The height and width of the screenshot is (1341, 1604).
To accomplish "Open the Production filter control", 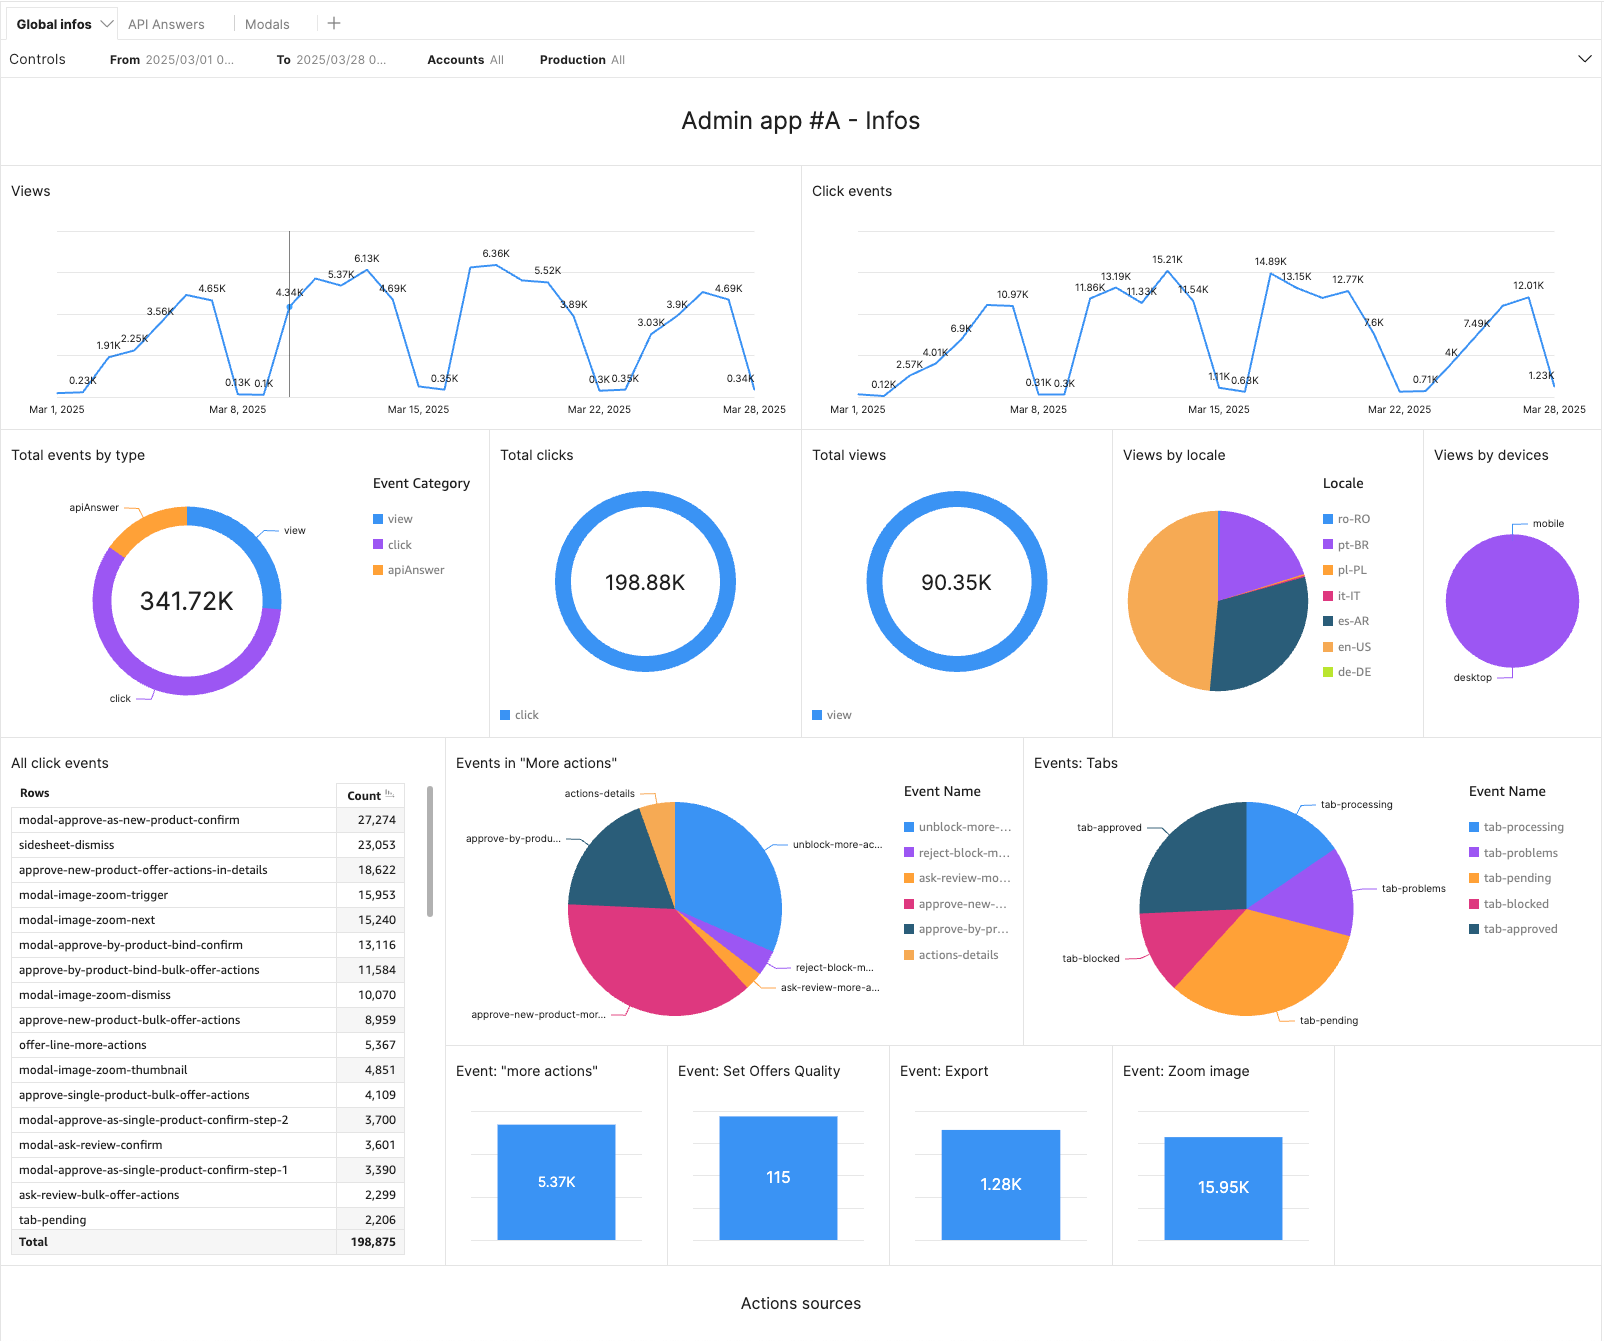I will (x=582, y=60).
